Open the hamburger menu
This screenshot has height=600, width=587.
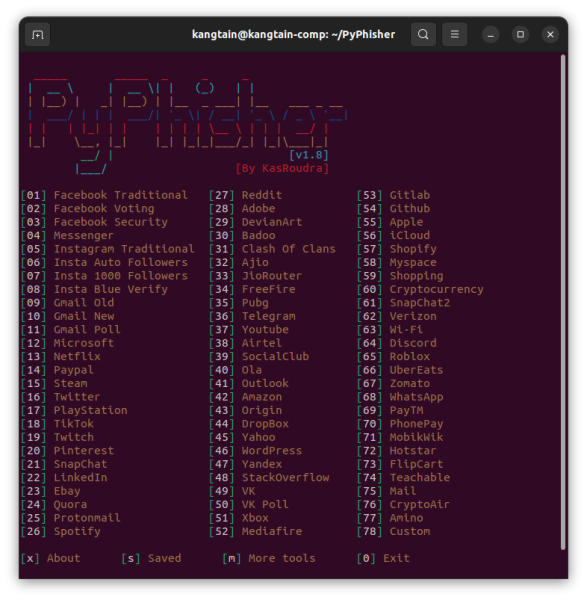tap(454, 34)
